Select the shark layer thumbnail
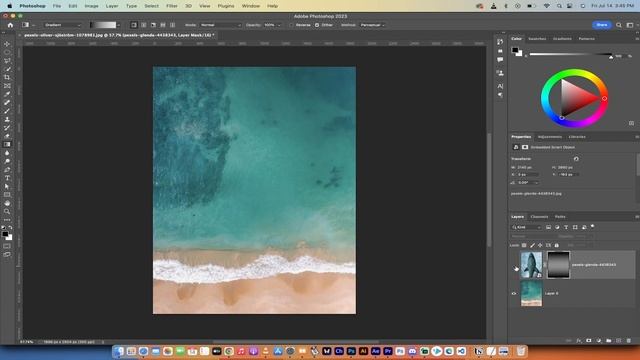 tap(531, 265)
